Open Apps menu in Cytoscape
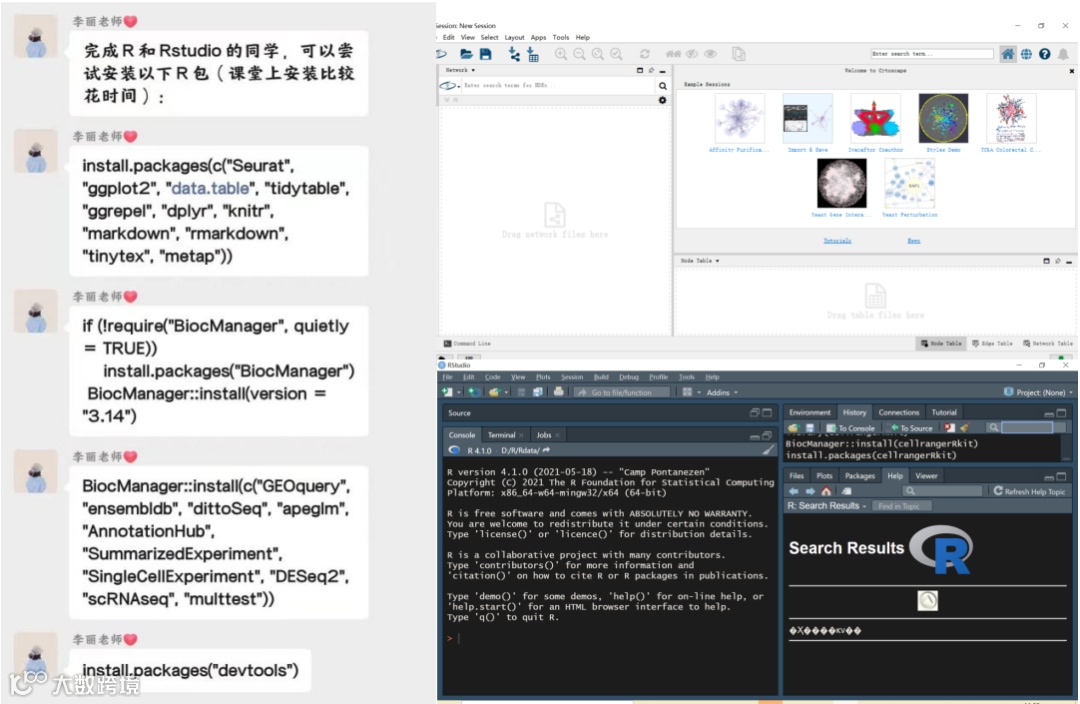 tap(539, 38)
